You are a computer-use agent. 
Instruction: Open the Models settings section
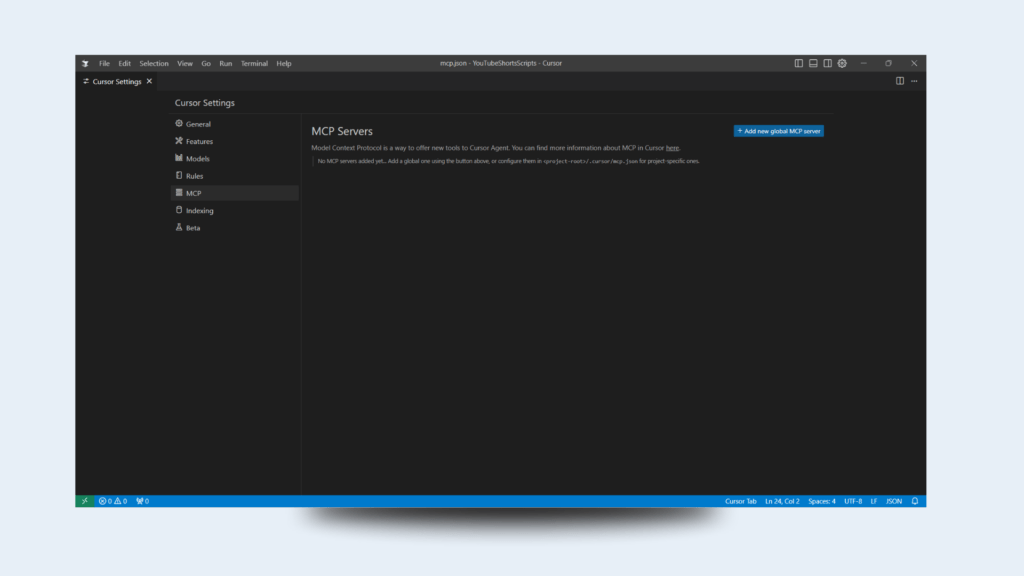pos(197,159)
